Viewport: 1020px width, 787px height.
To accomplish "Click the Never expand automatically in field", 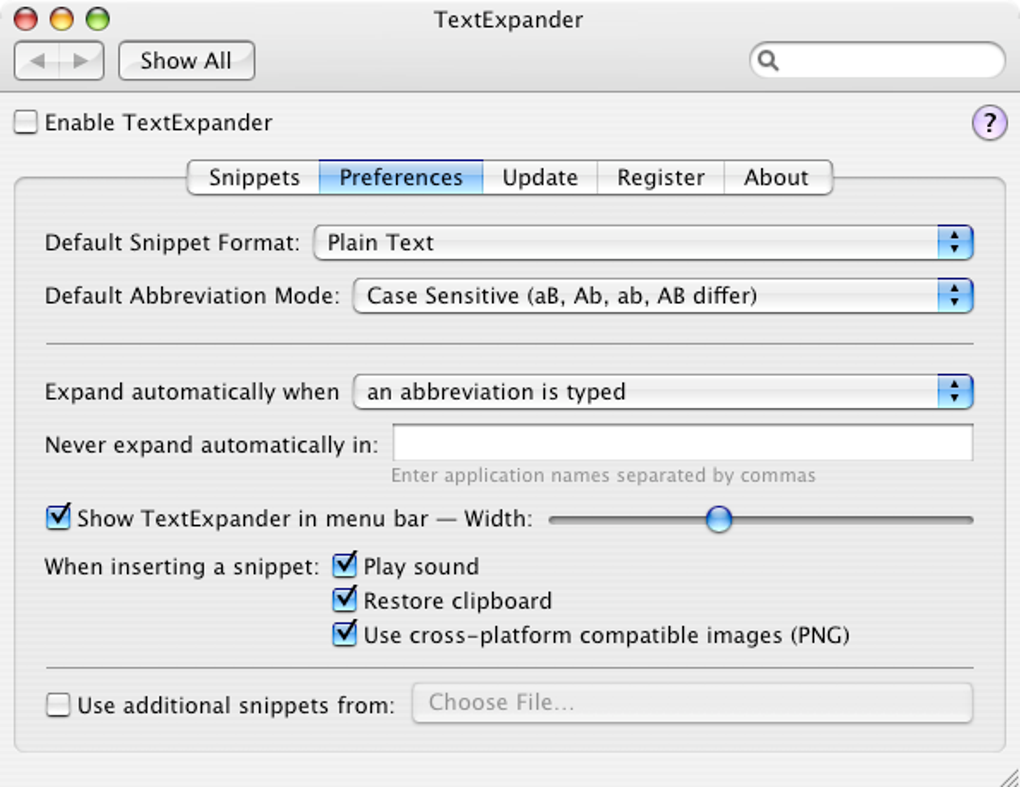I will point(682,443).
